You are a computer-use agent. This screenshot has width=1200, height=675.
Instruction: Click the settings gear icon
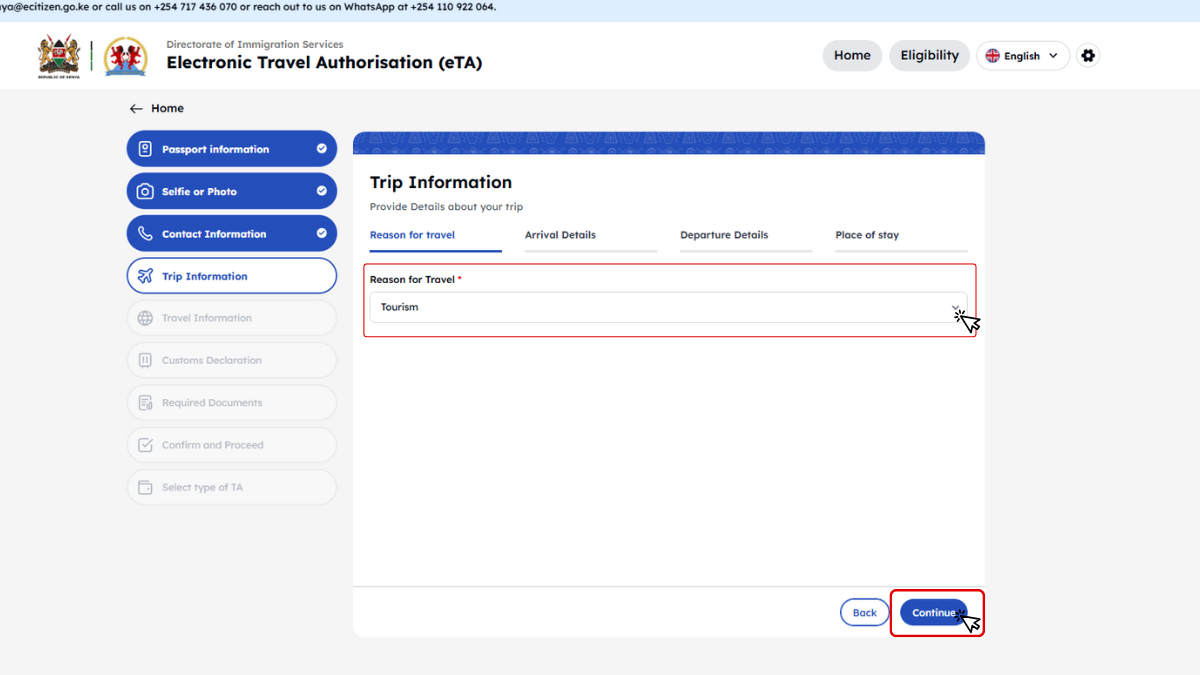pyautogui.click(x=1088, y=56)
